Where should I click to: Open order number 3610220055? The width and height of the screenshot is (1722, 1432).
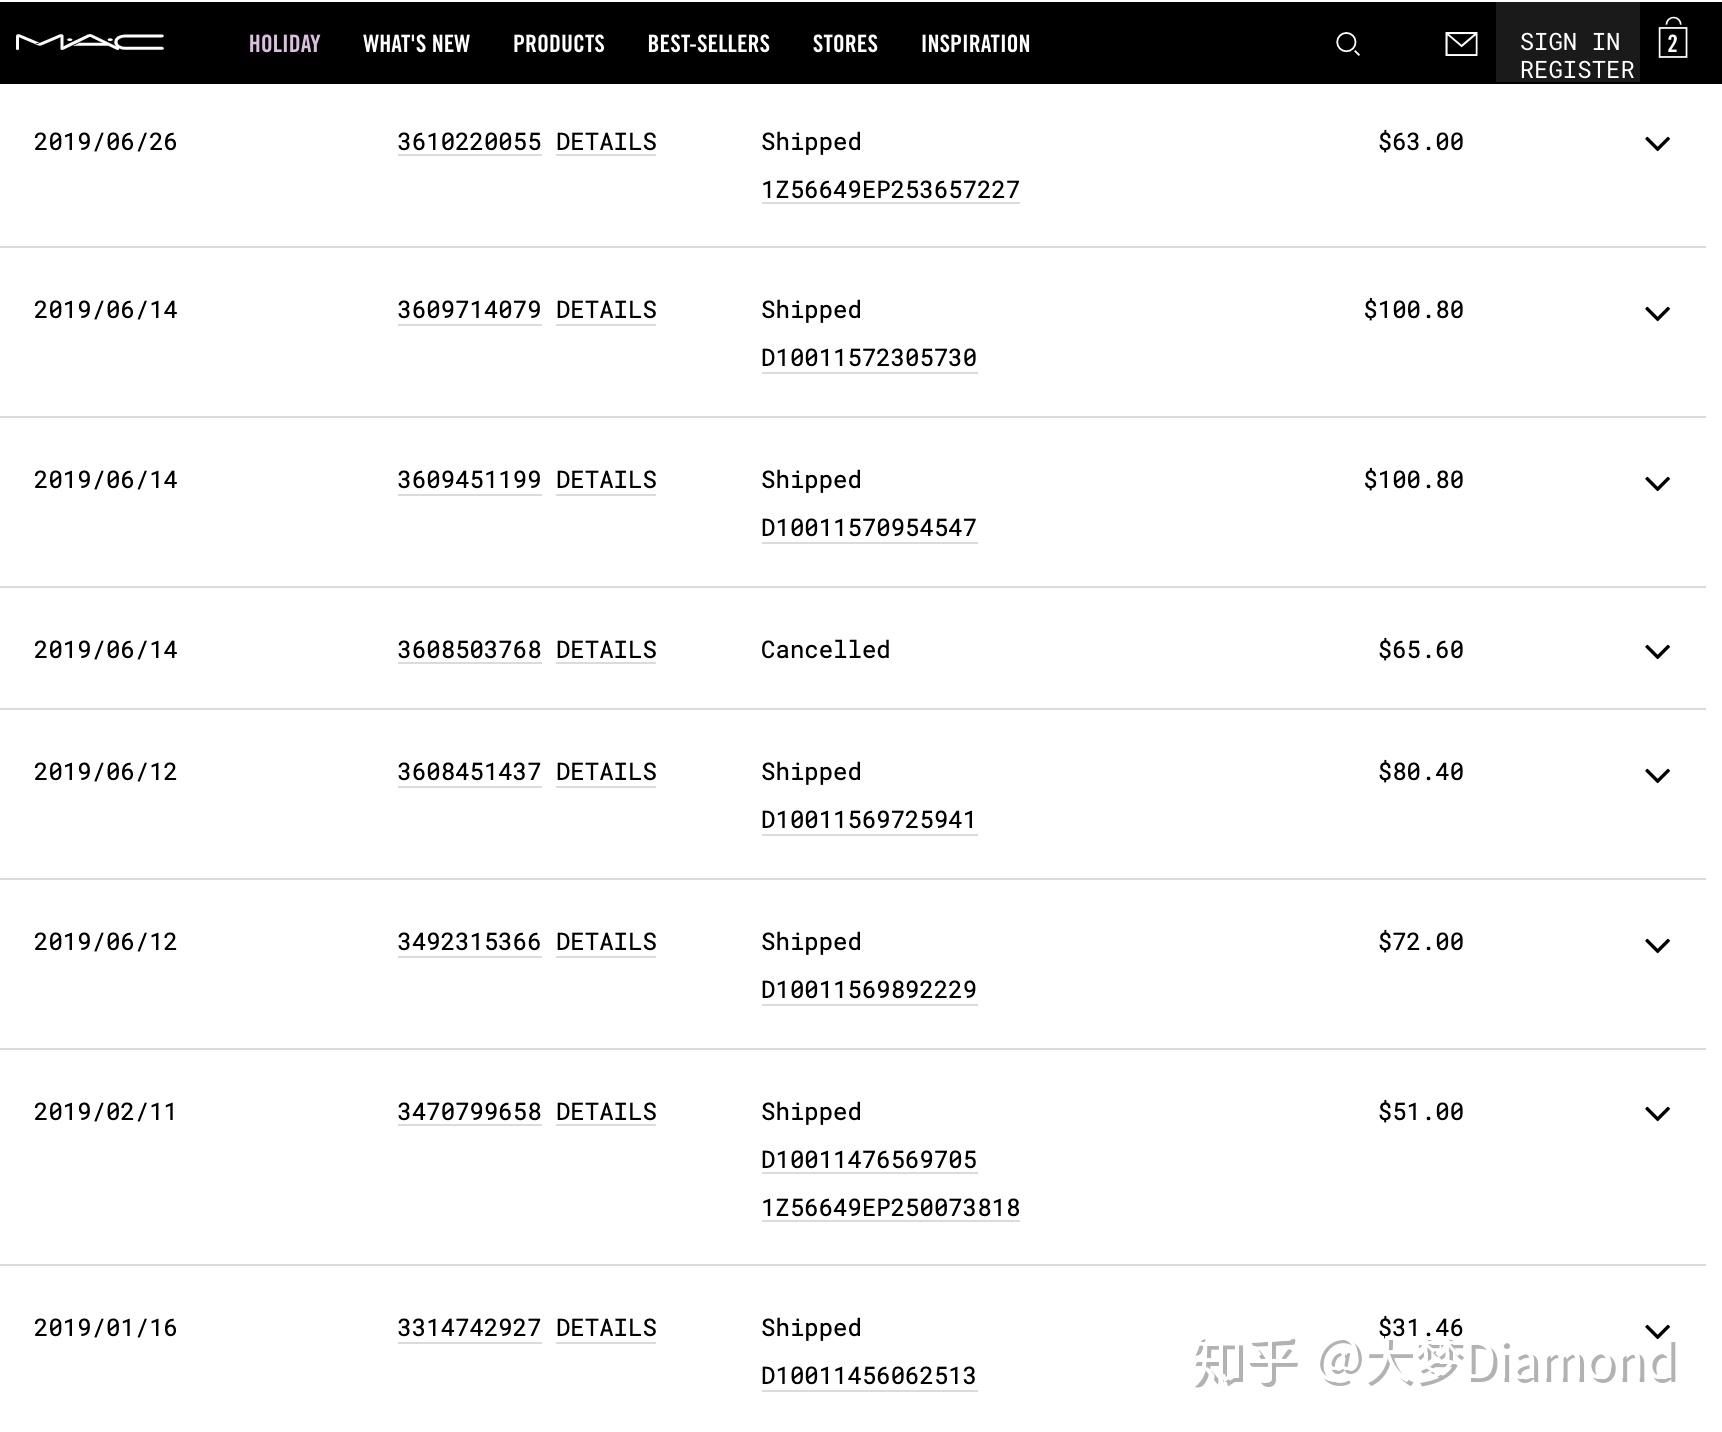[469, 142]
